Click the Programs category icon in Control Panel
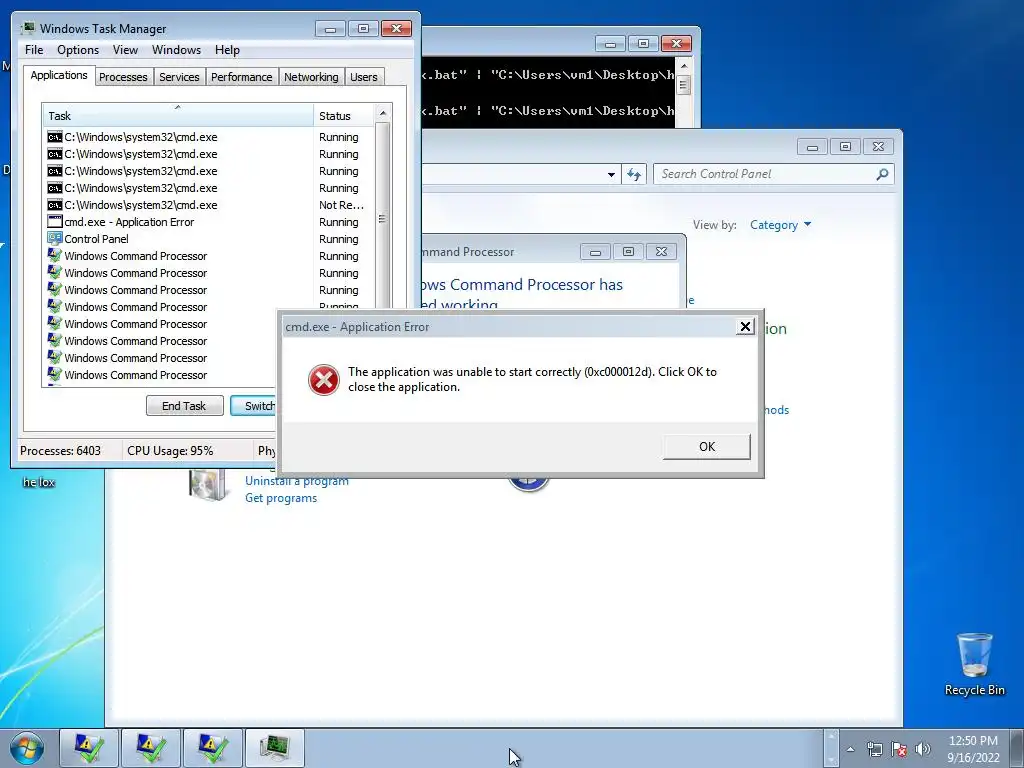 [x=207, y=485]
